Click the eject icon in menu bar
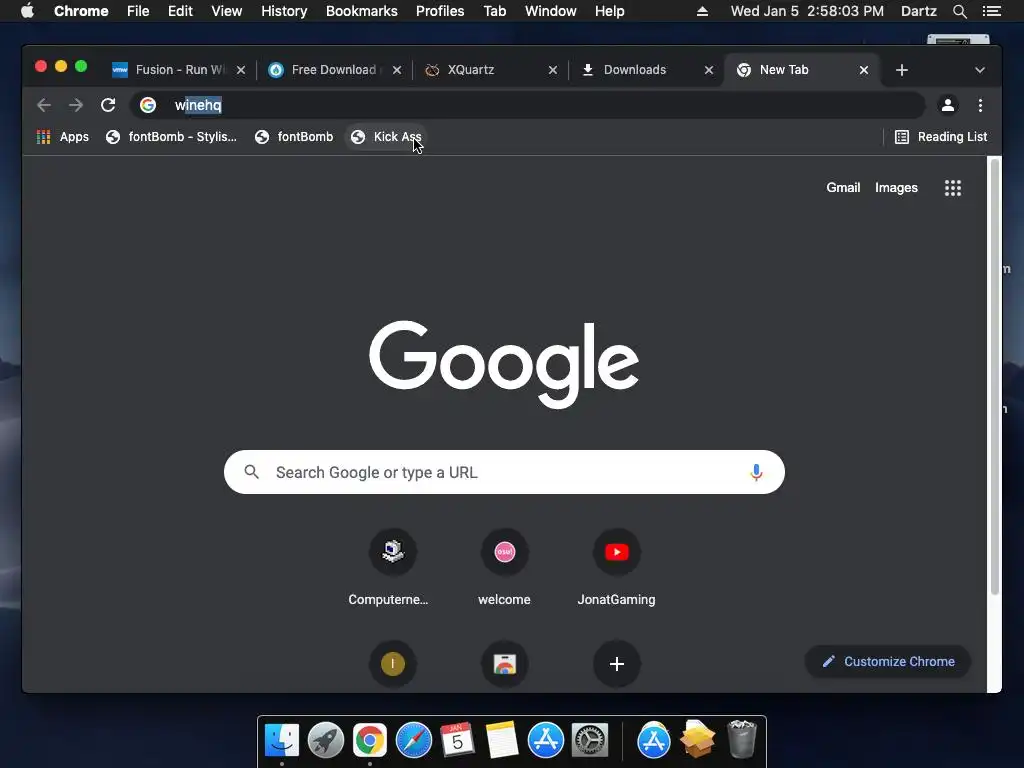 pyautogui.click(x=702, y=11)
